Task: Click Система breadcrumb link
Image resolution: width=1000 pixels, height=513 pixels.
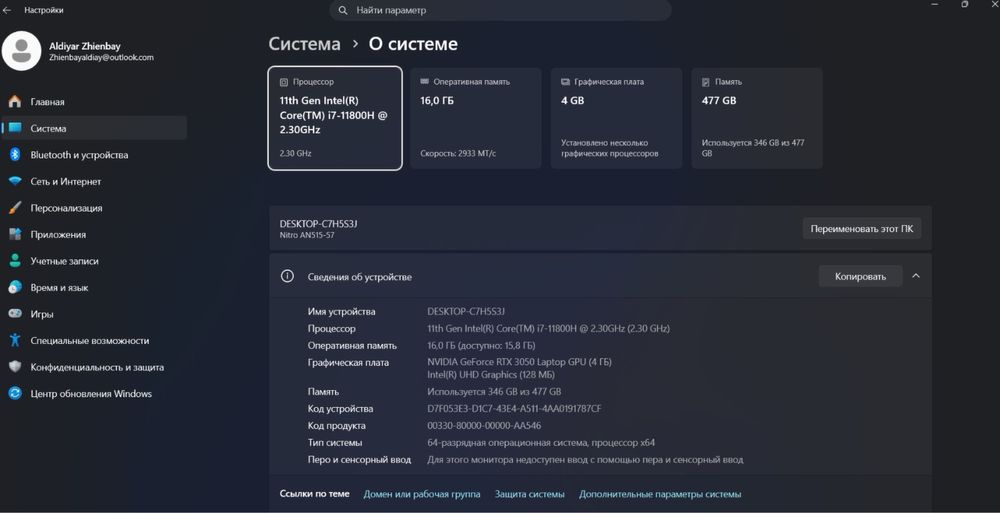Action: pos(304,44)
